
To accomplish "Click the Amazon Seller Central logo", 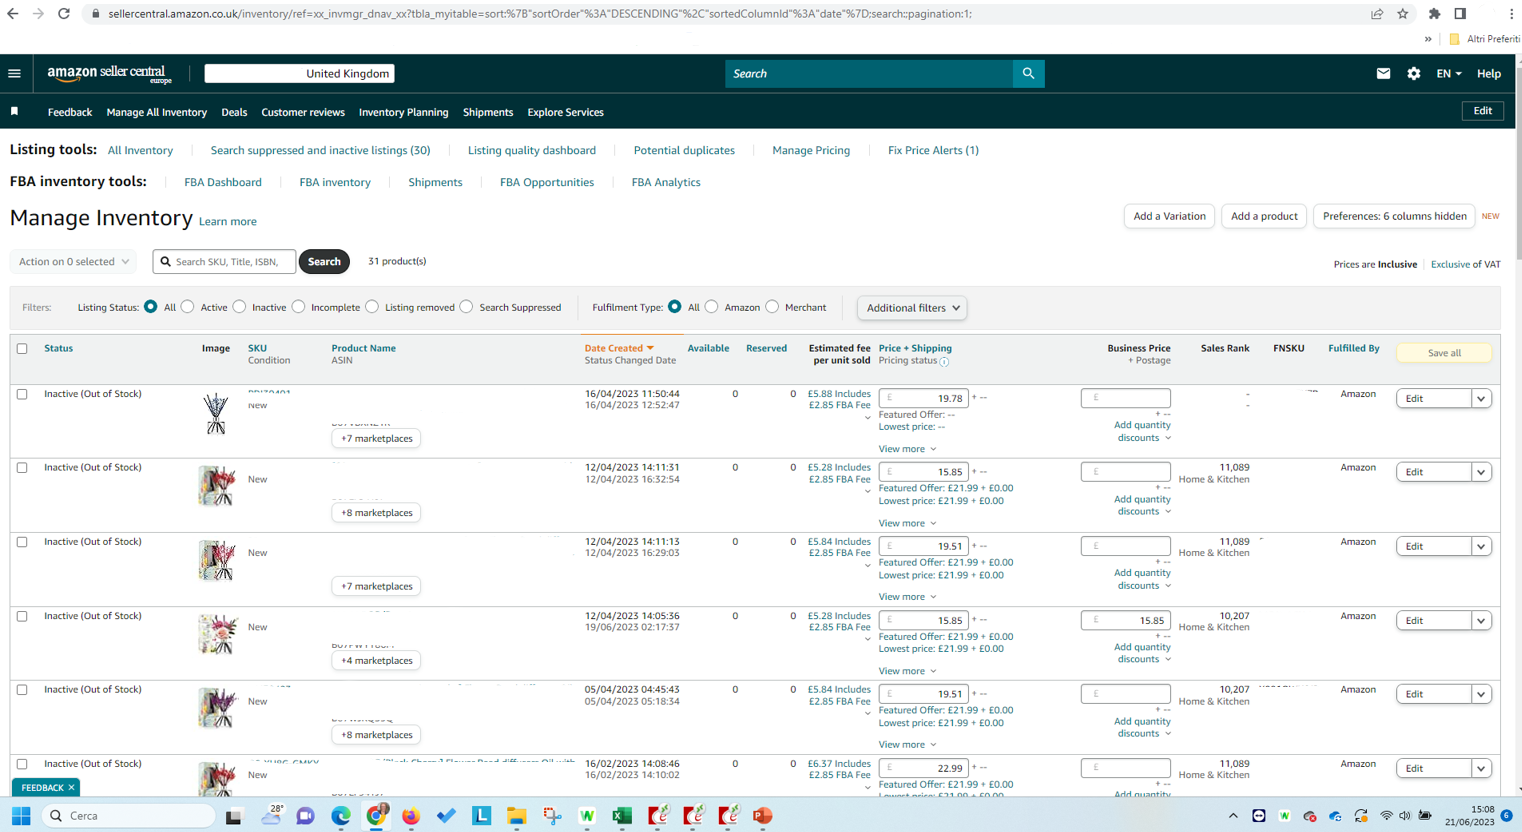I will coord(110,74).
